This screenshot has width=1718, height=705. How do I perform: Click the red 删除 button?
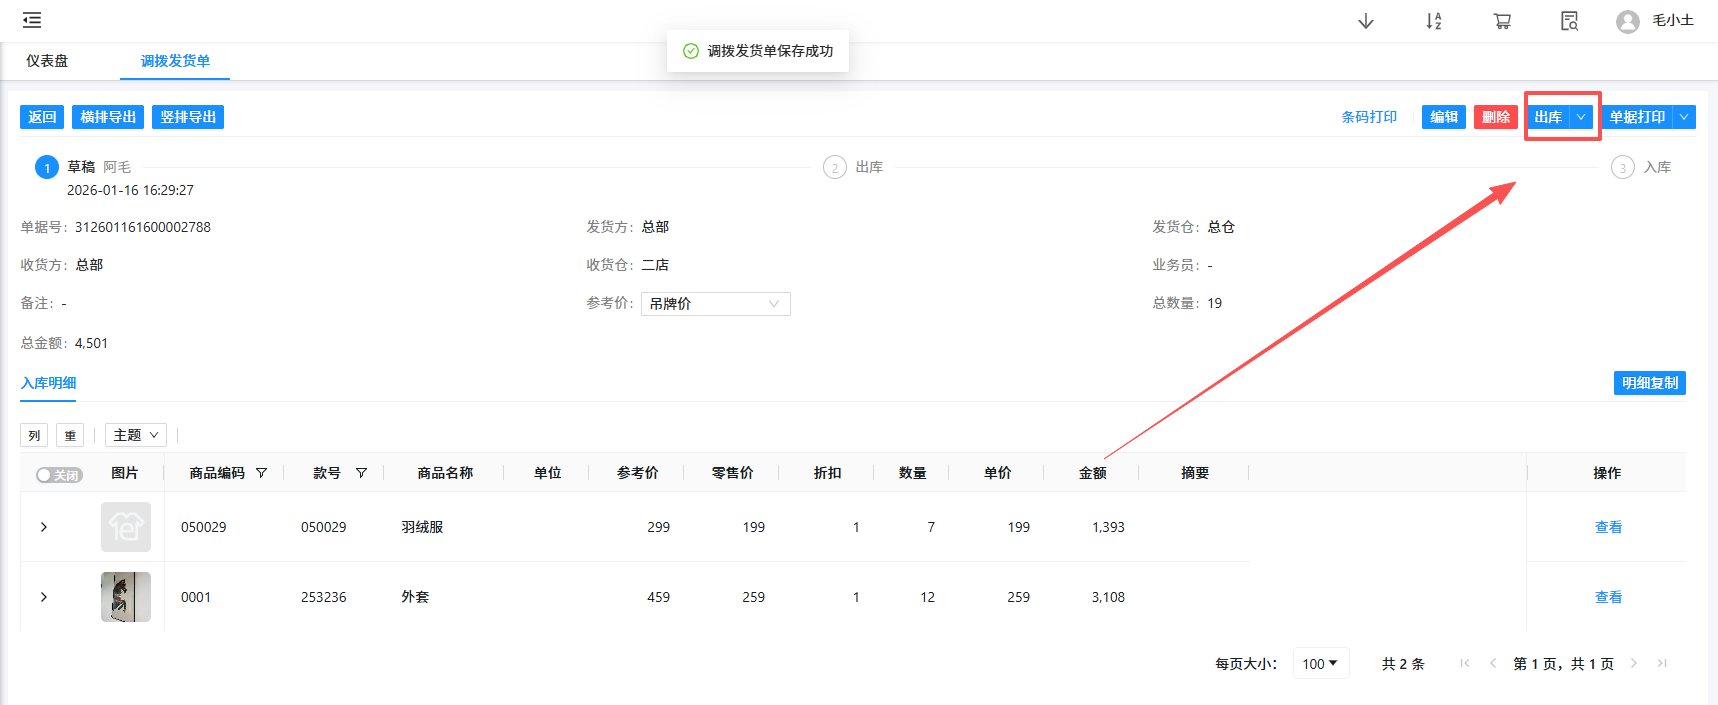coord(1495,117)
